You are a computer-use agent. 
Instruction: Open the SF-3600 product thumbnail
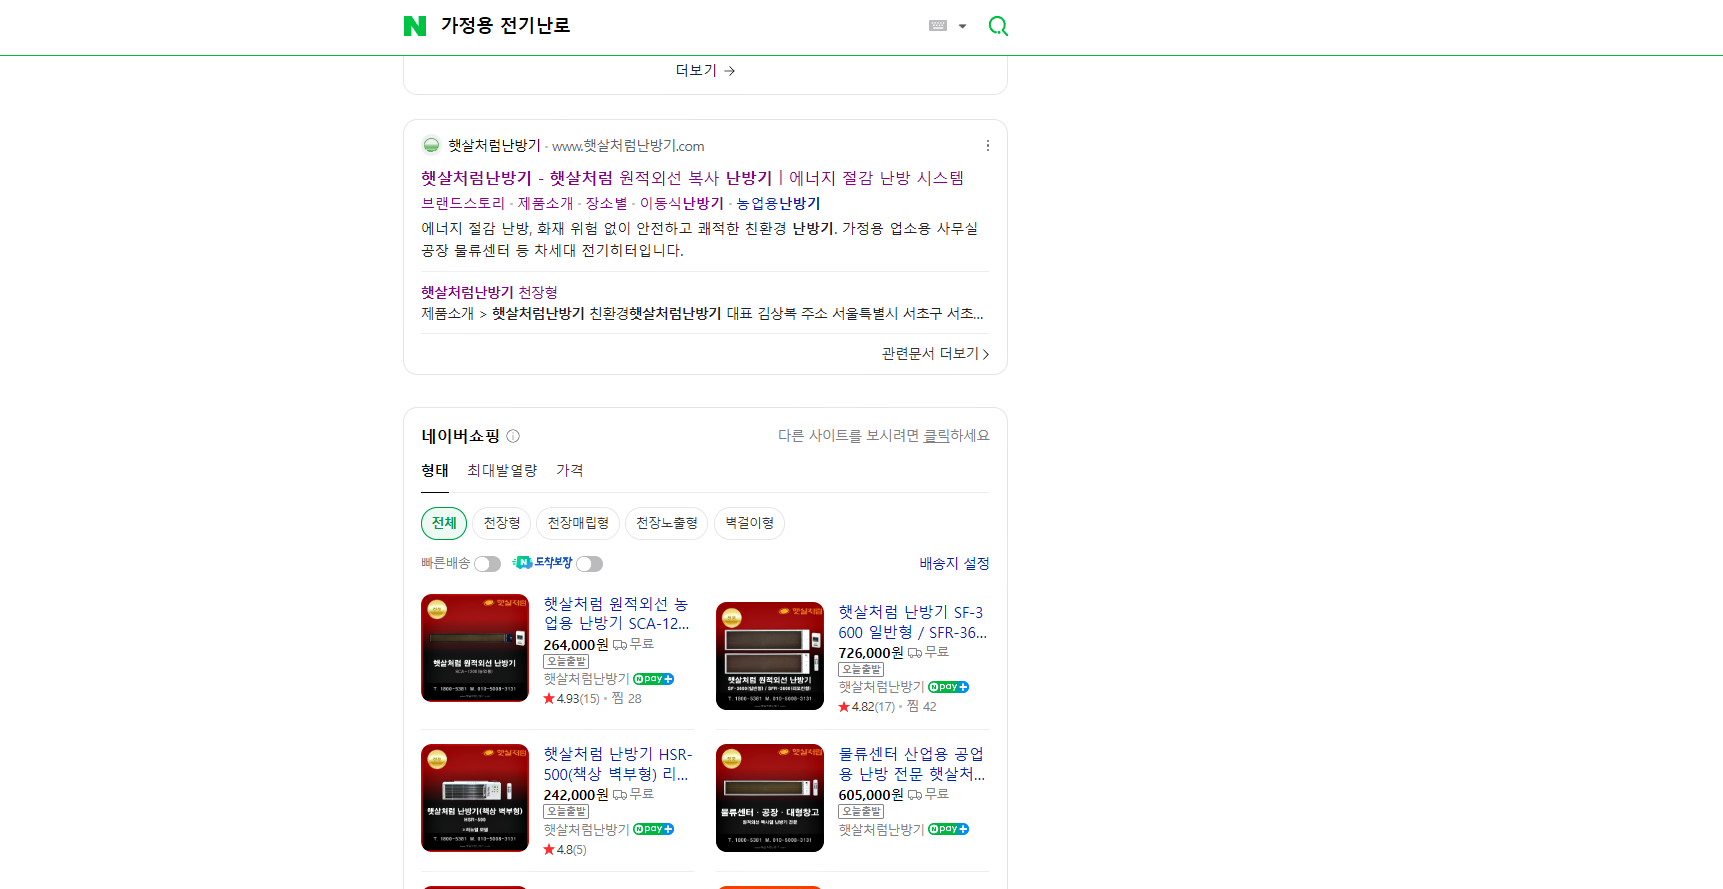tap(770, 656)
